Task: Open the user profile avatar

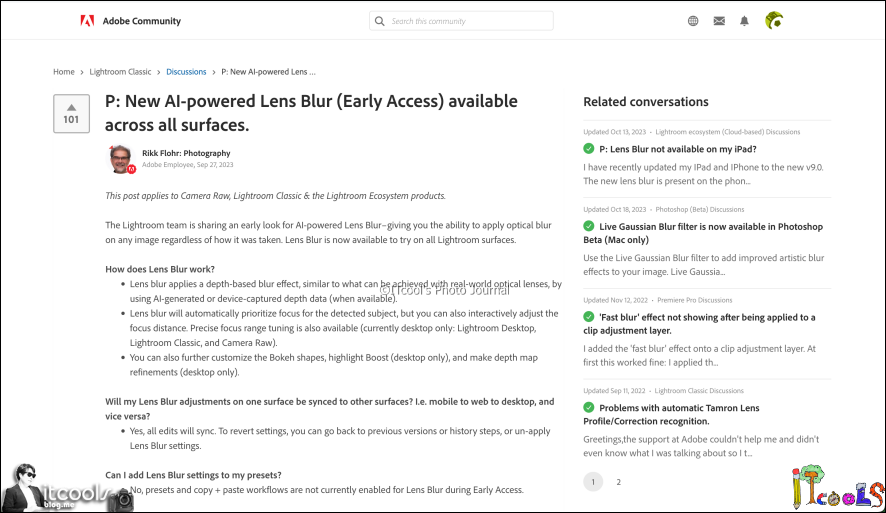Action: [774, 20]
